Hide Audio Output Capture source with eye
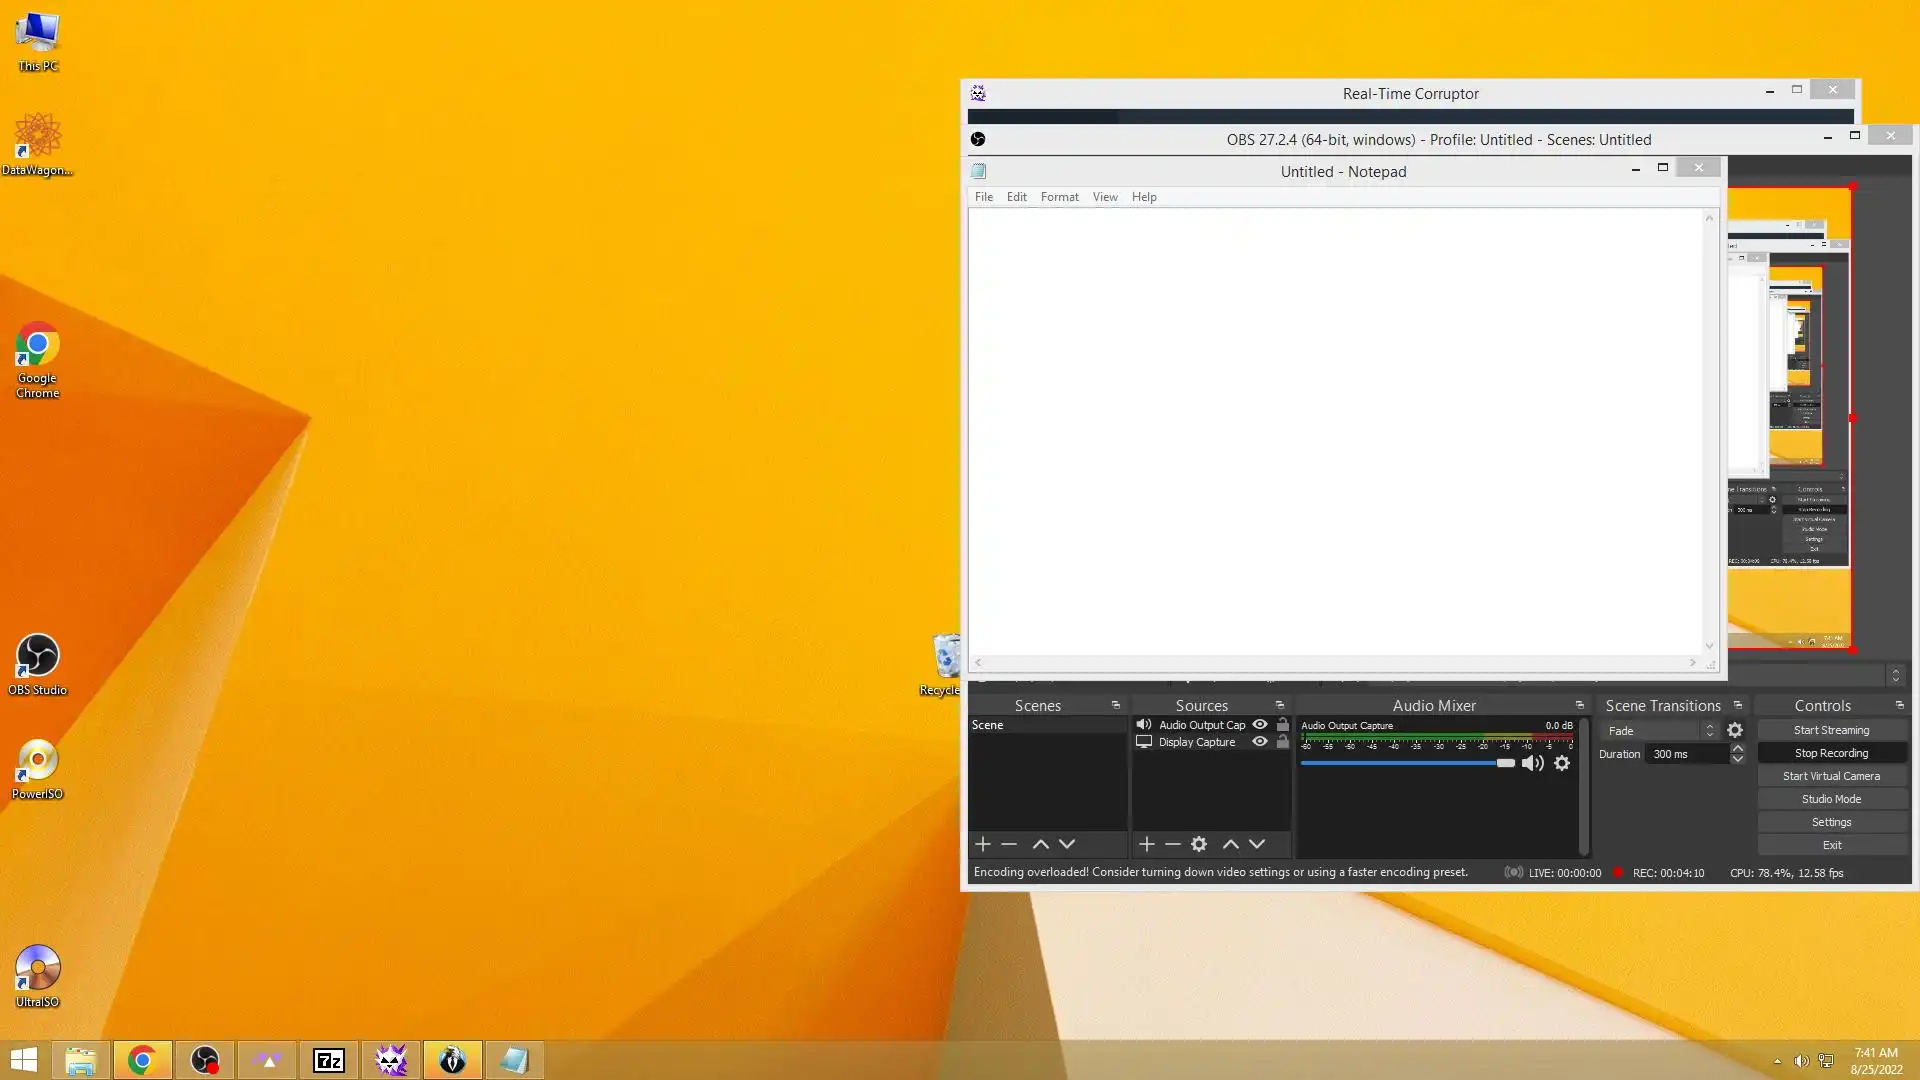1920x1080 pixels. (x=1260, y=724)
